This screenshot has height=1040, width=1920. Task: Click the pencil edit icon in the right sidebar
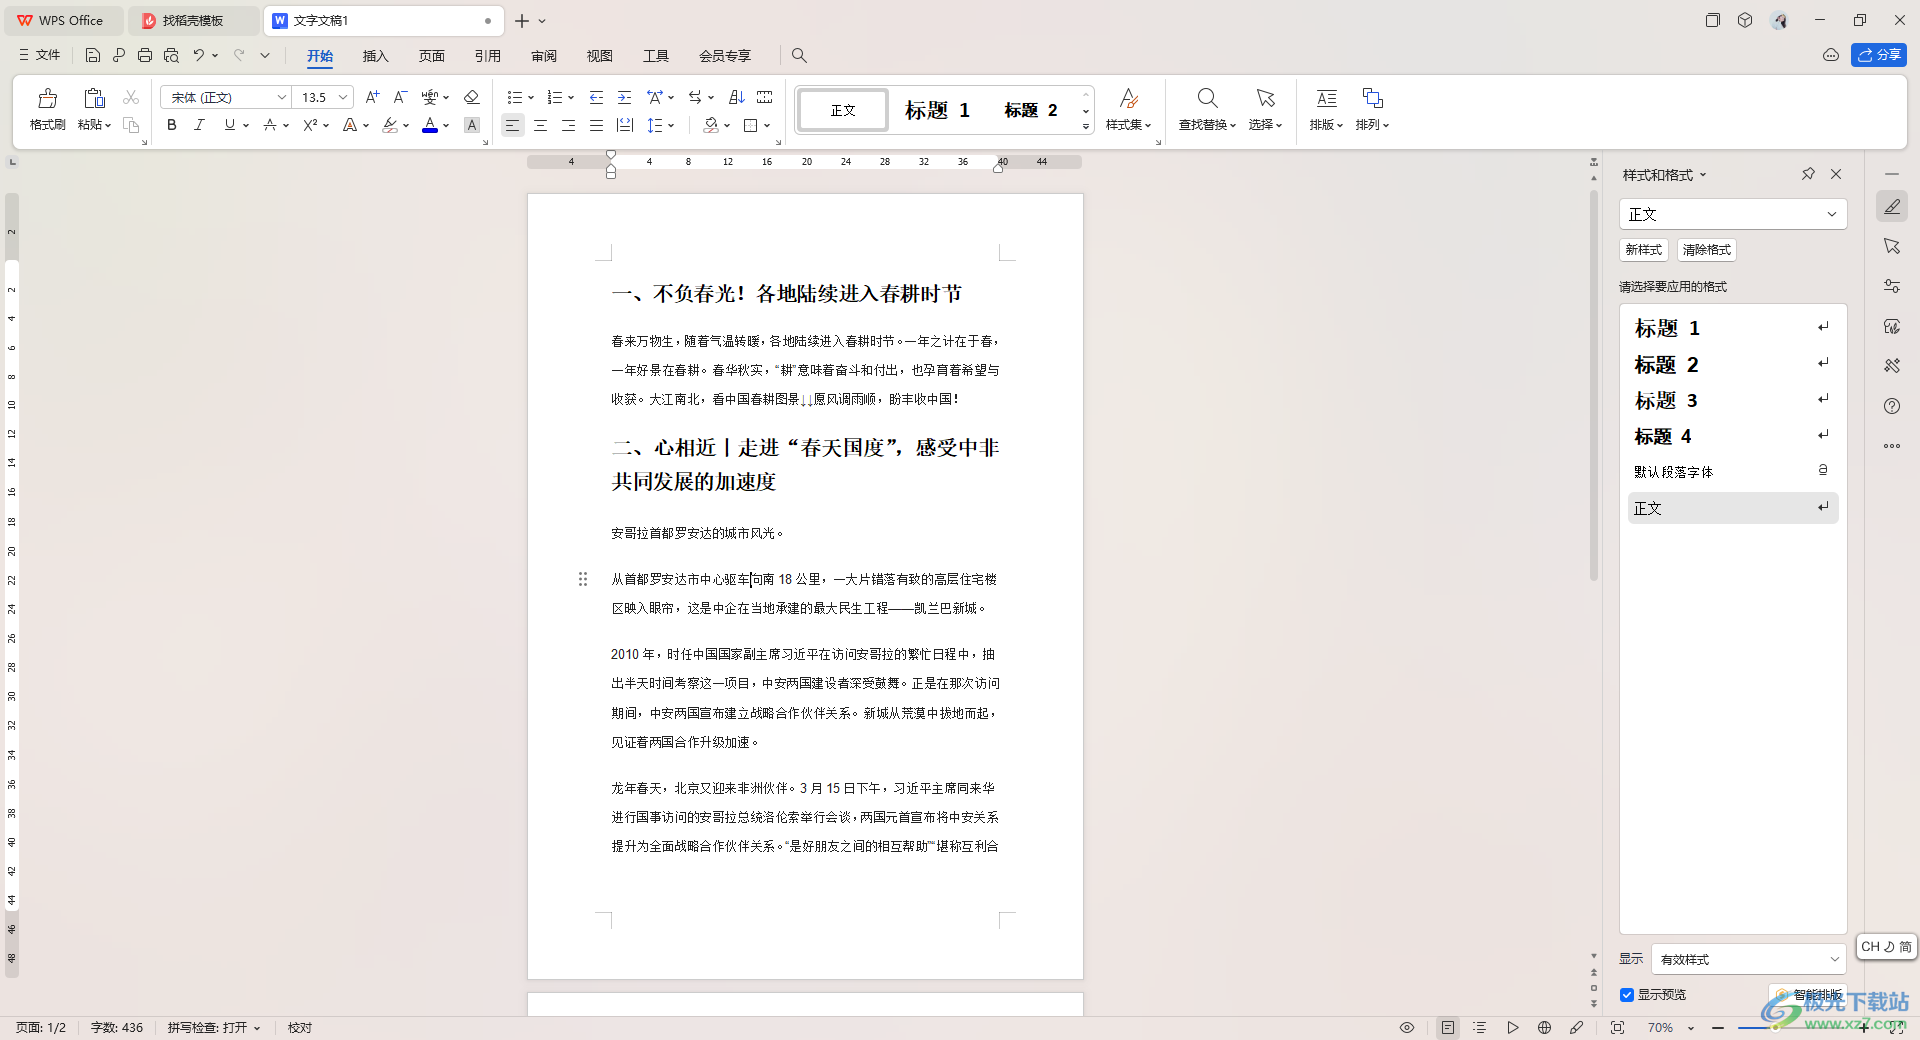[1892, 206]
